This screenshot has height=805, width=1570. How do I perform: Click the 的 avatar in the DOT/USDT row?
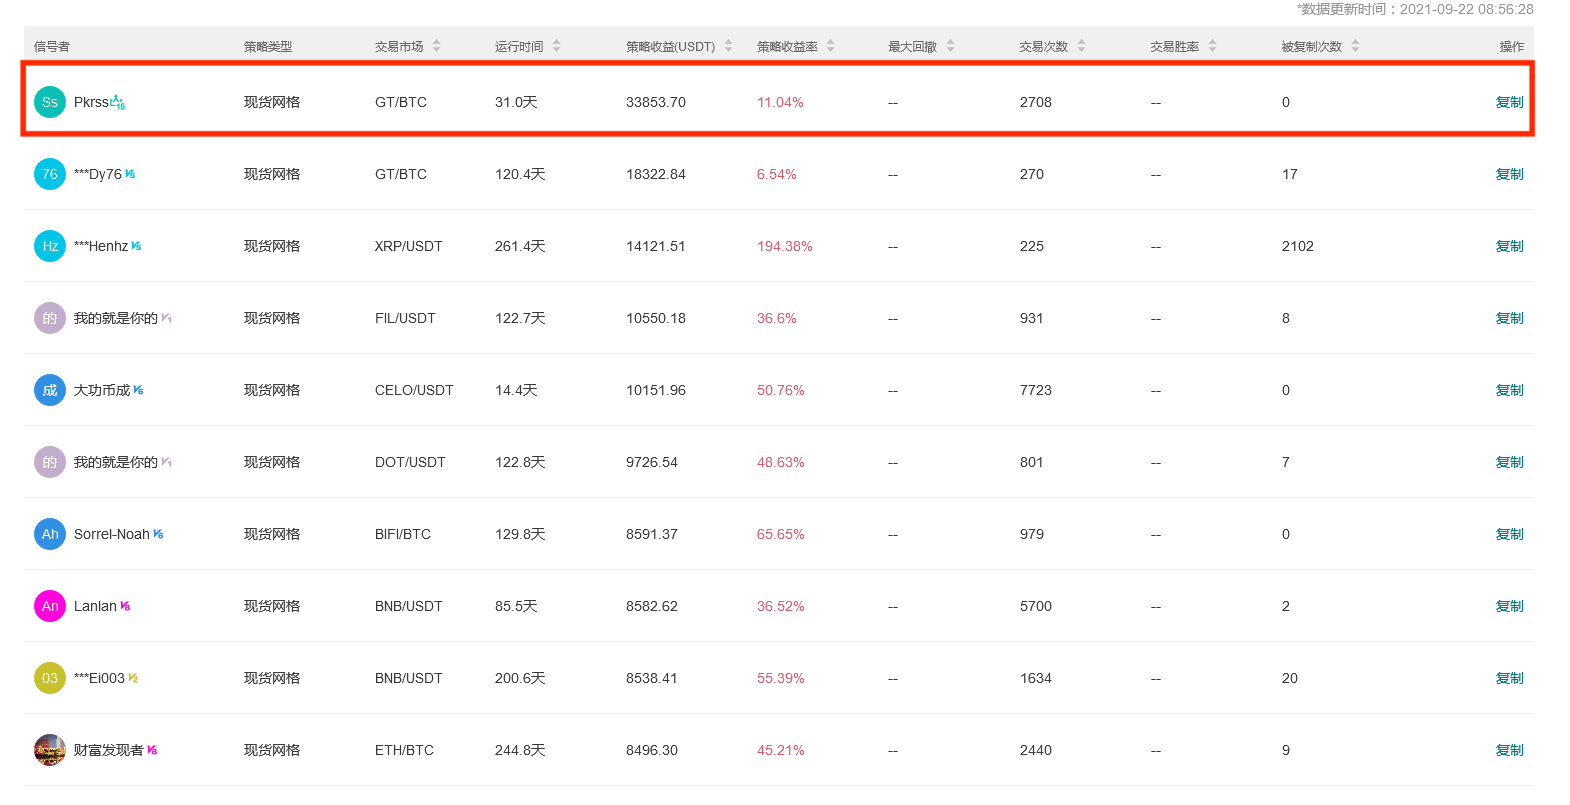(x=50, y=462)
